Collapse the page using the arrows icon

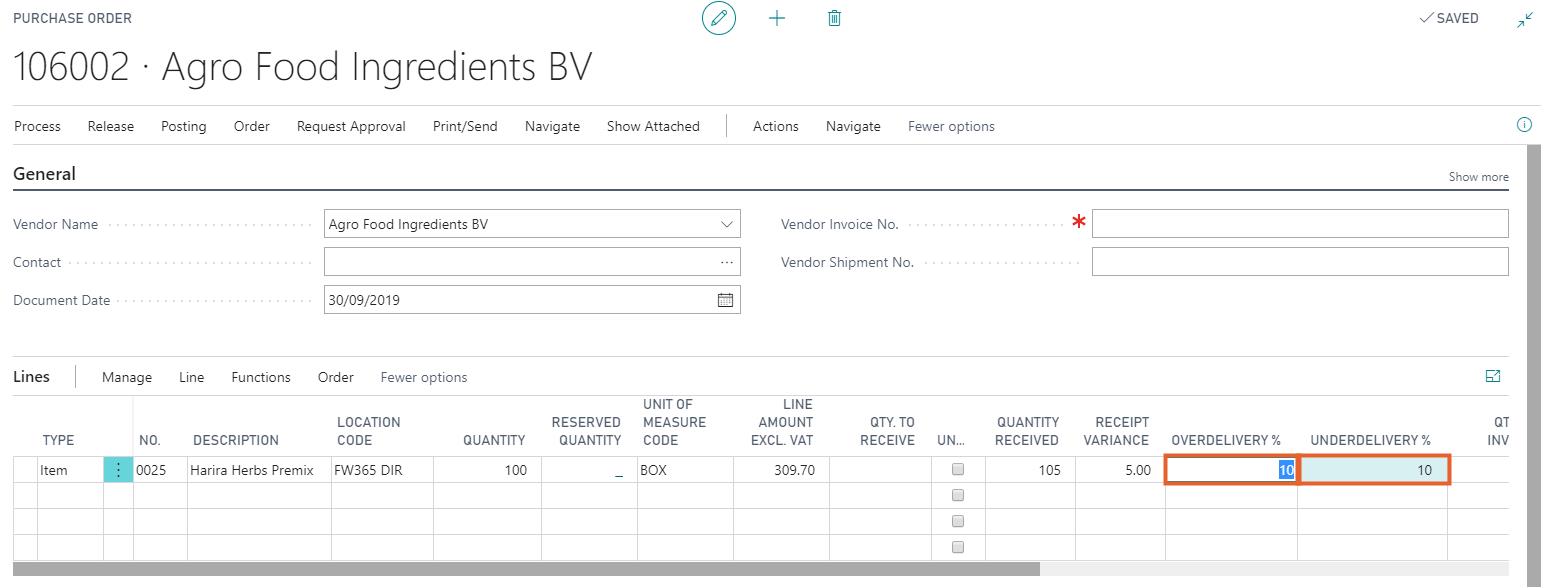(1524, 20)
